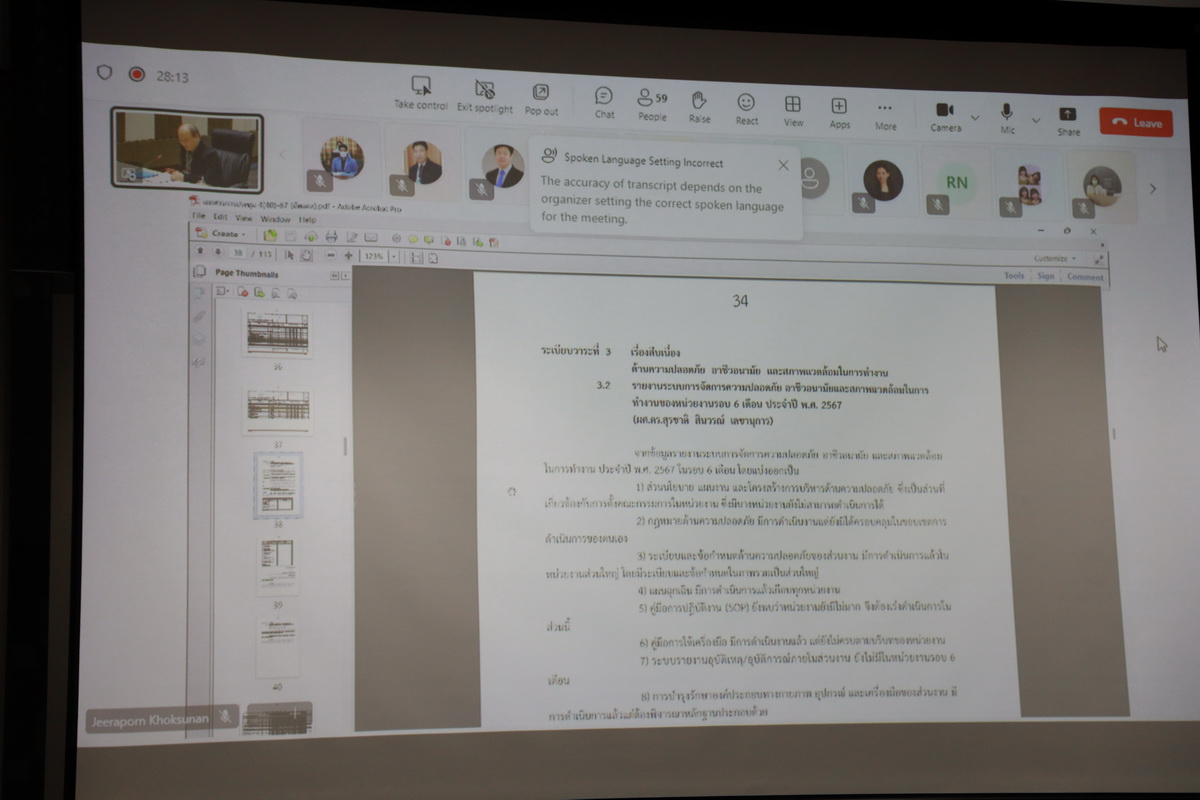The image size is (1200, 800).
Task: Select page 37 thumbnail
Action: pos(278,411)
